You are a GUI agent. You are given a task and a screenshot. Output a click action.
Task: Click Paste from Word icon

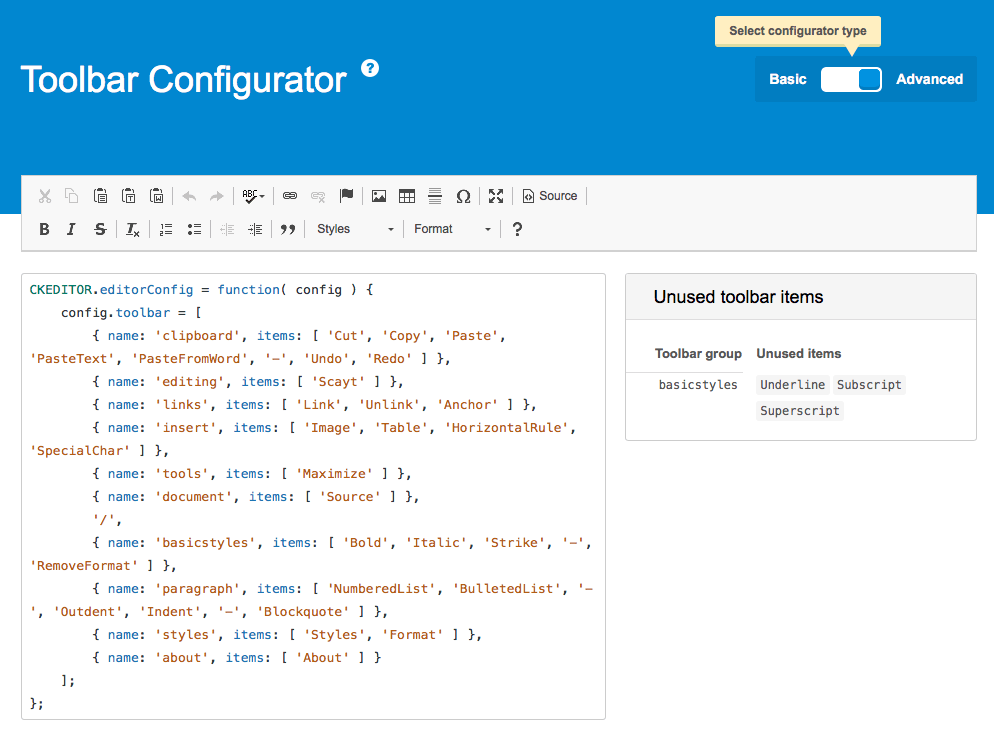157,196
